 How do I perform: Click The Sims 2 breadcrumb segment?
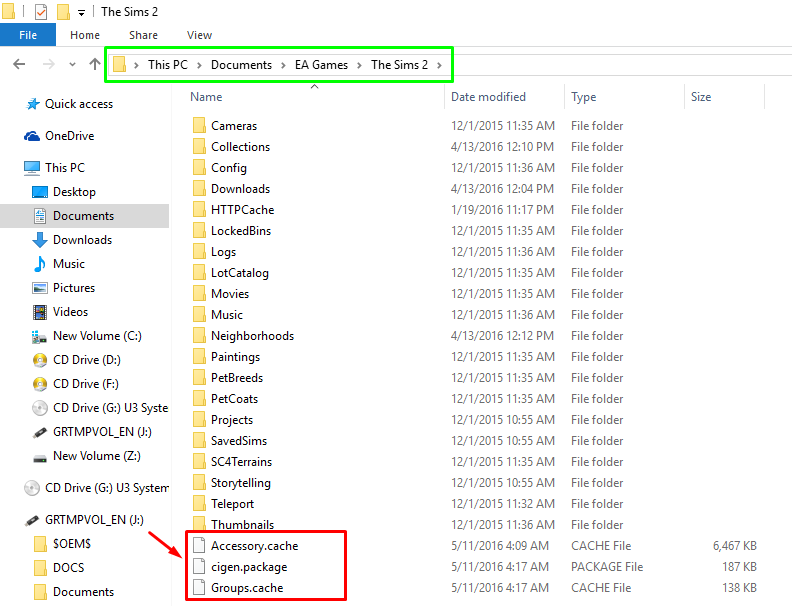click(x=399, y=65)
